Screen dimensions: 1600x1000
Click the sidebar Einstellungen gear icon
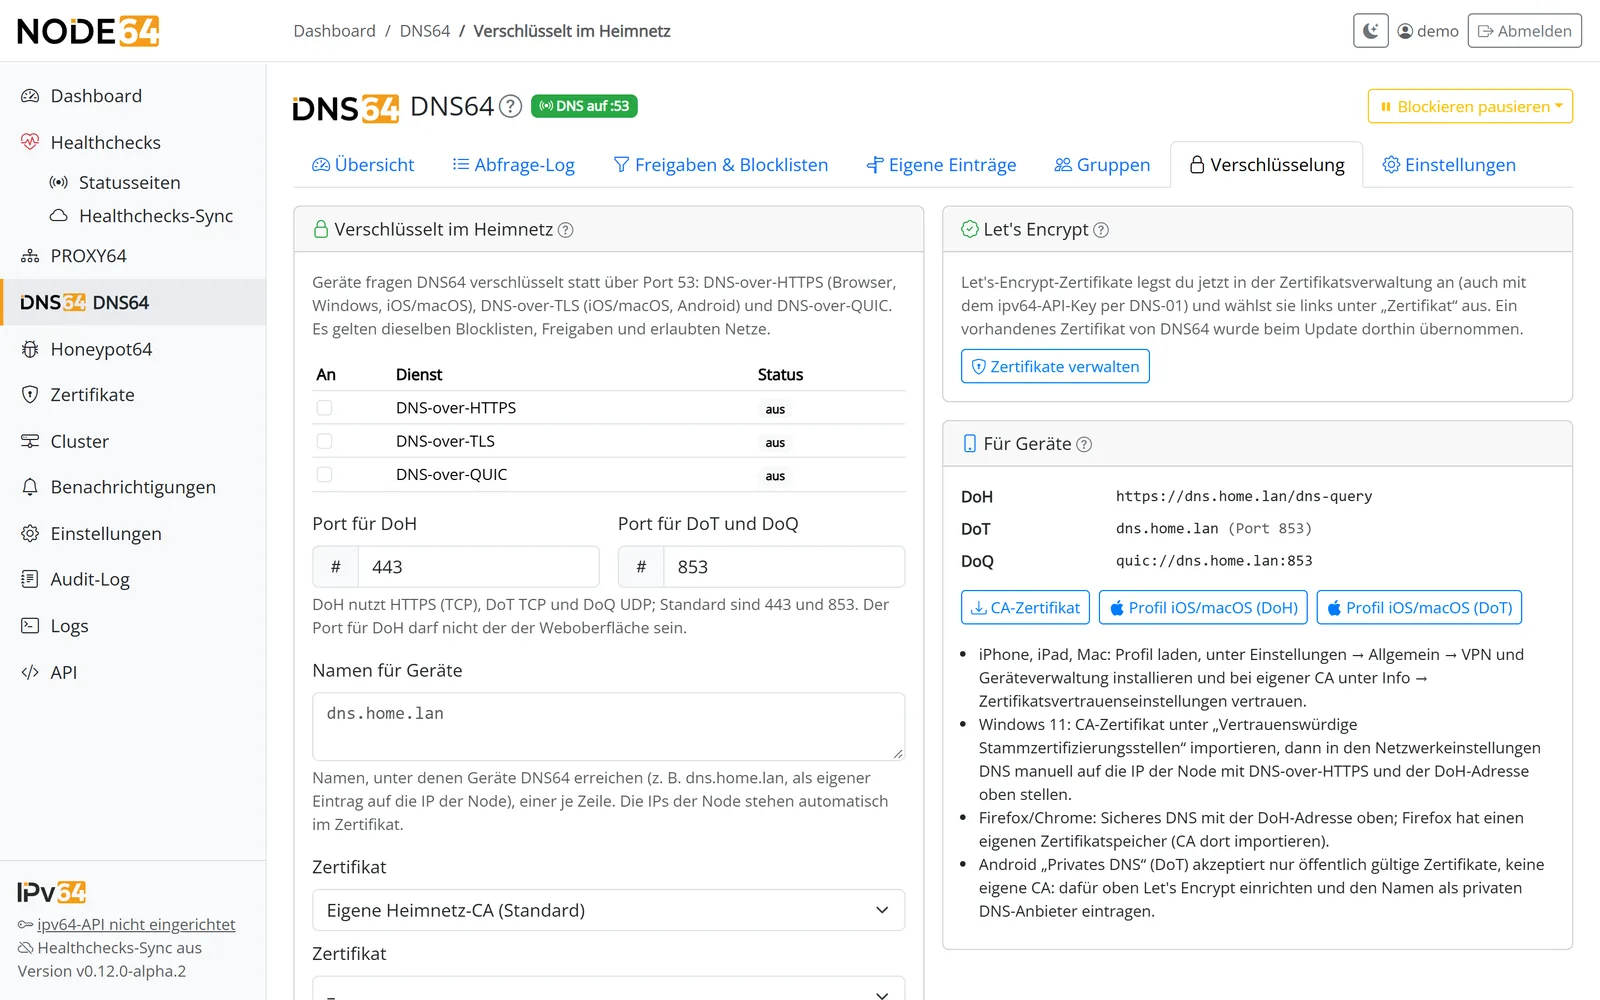30,533
